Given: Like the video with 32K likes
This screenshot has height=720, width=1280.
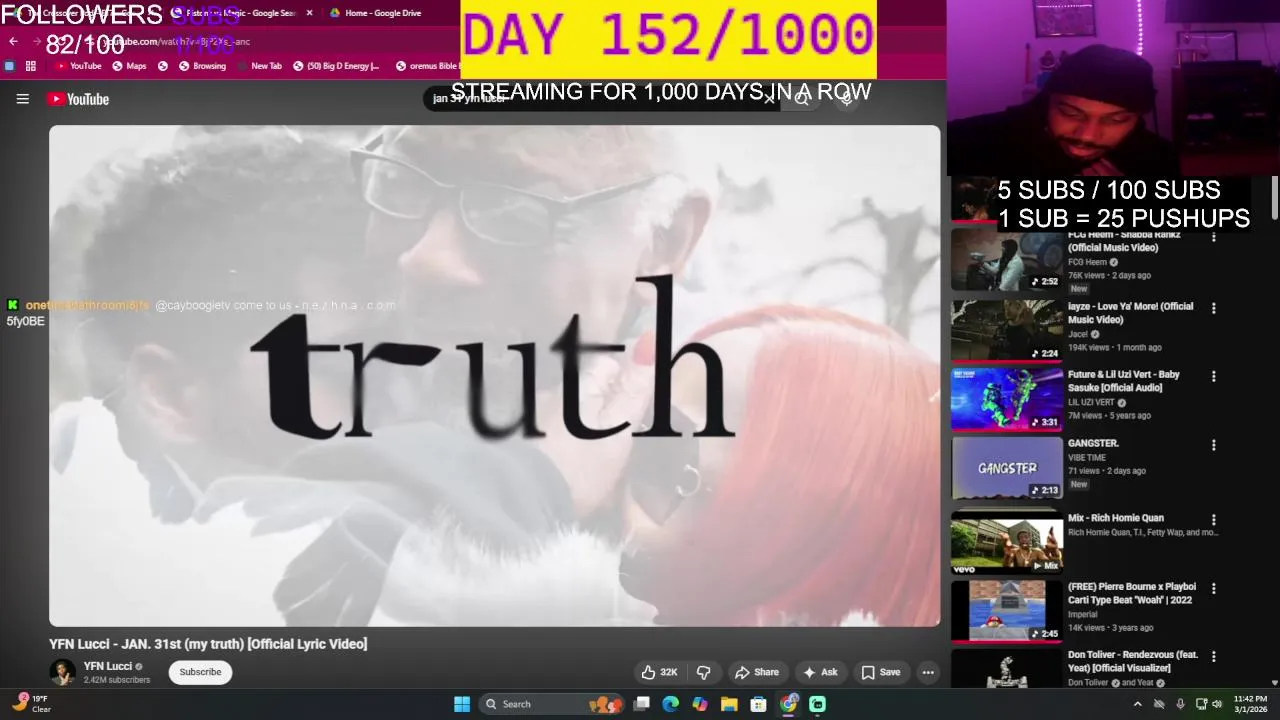Looking at the screenshot, I should [660, 672].
